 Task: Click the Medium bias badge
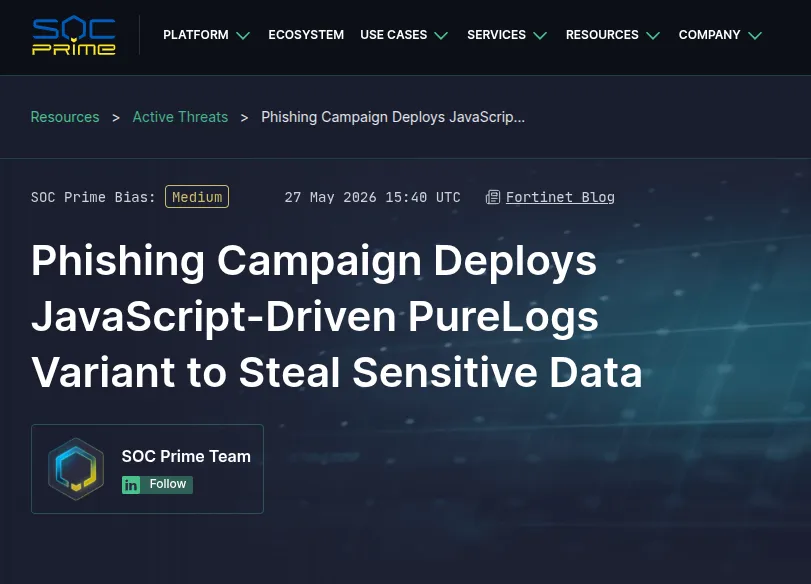pyautogui.click(x=197, y=197)
